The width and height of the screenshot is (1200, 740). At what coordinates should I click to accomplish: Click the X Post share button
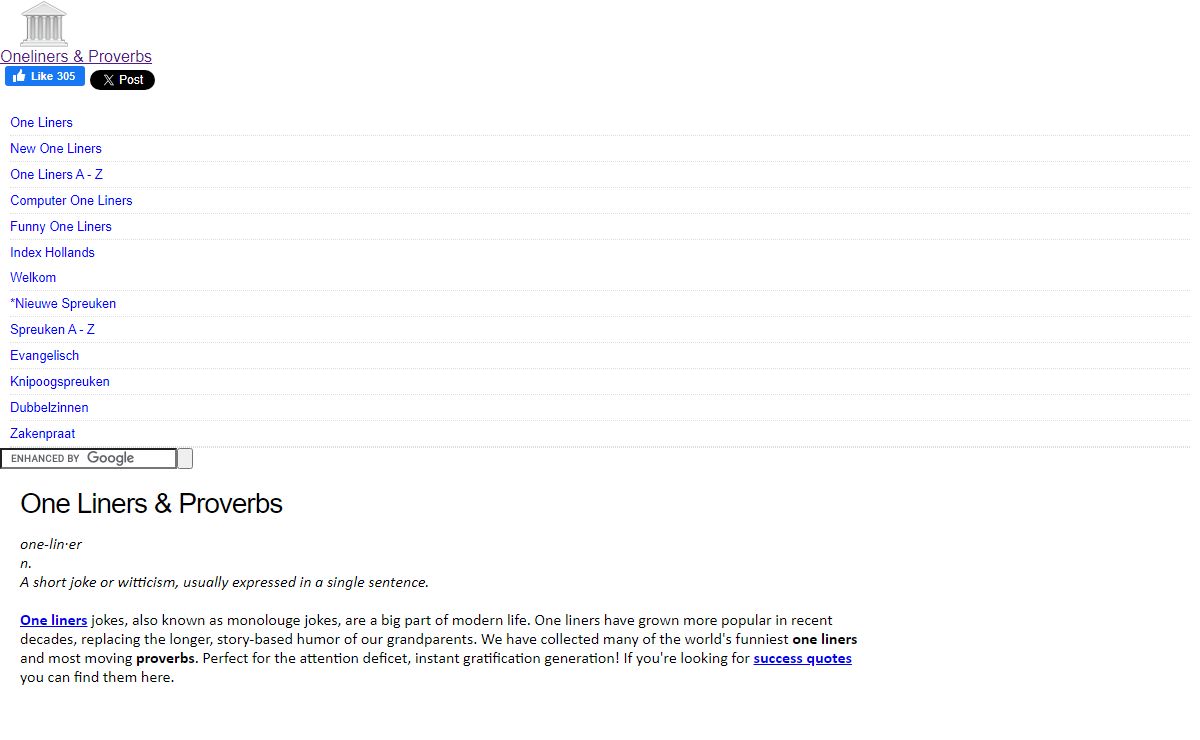pos(122,80)
